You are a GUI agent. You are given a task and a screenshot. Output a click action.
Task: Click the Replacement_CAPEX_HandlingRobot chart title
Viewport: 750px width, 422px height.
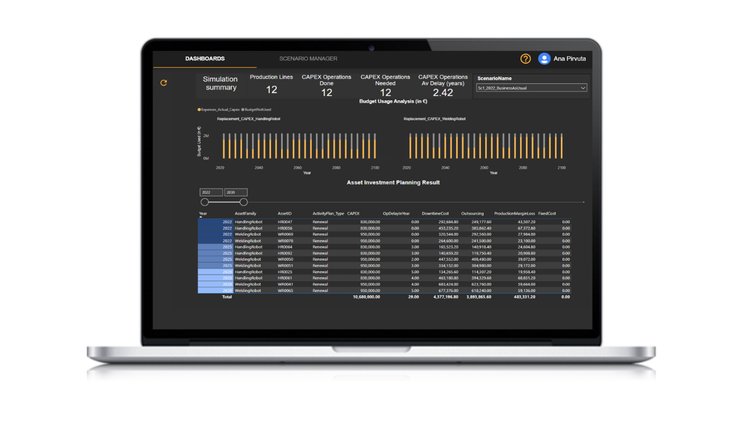(x=248, y=119)
